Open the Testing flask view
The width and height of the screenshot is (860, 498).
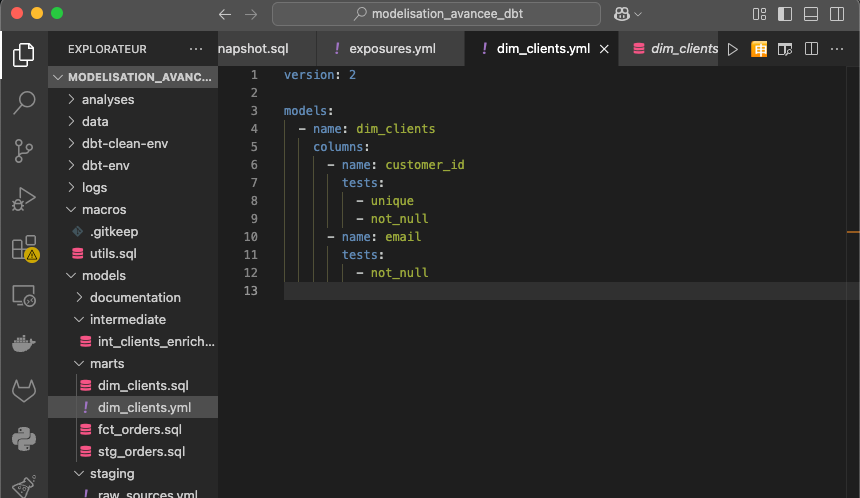tap(24, 485)
